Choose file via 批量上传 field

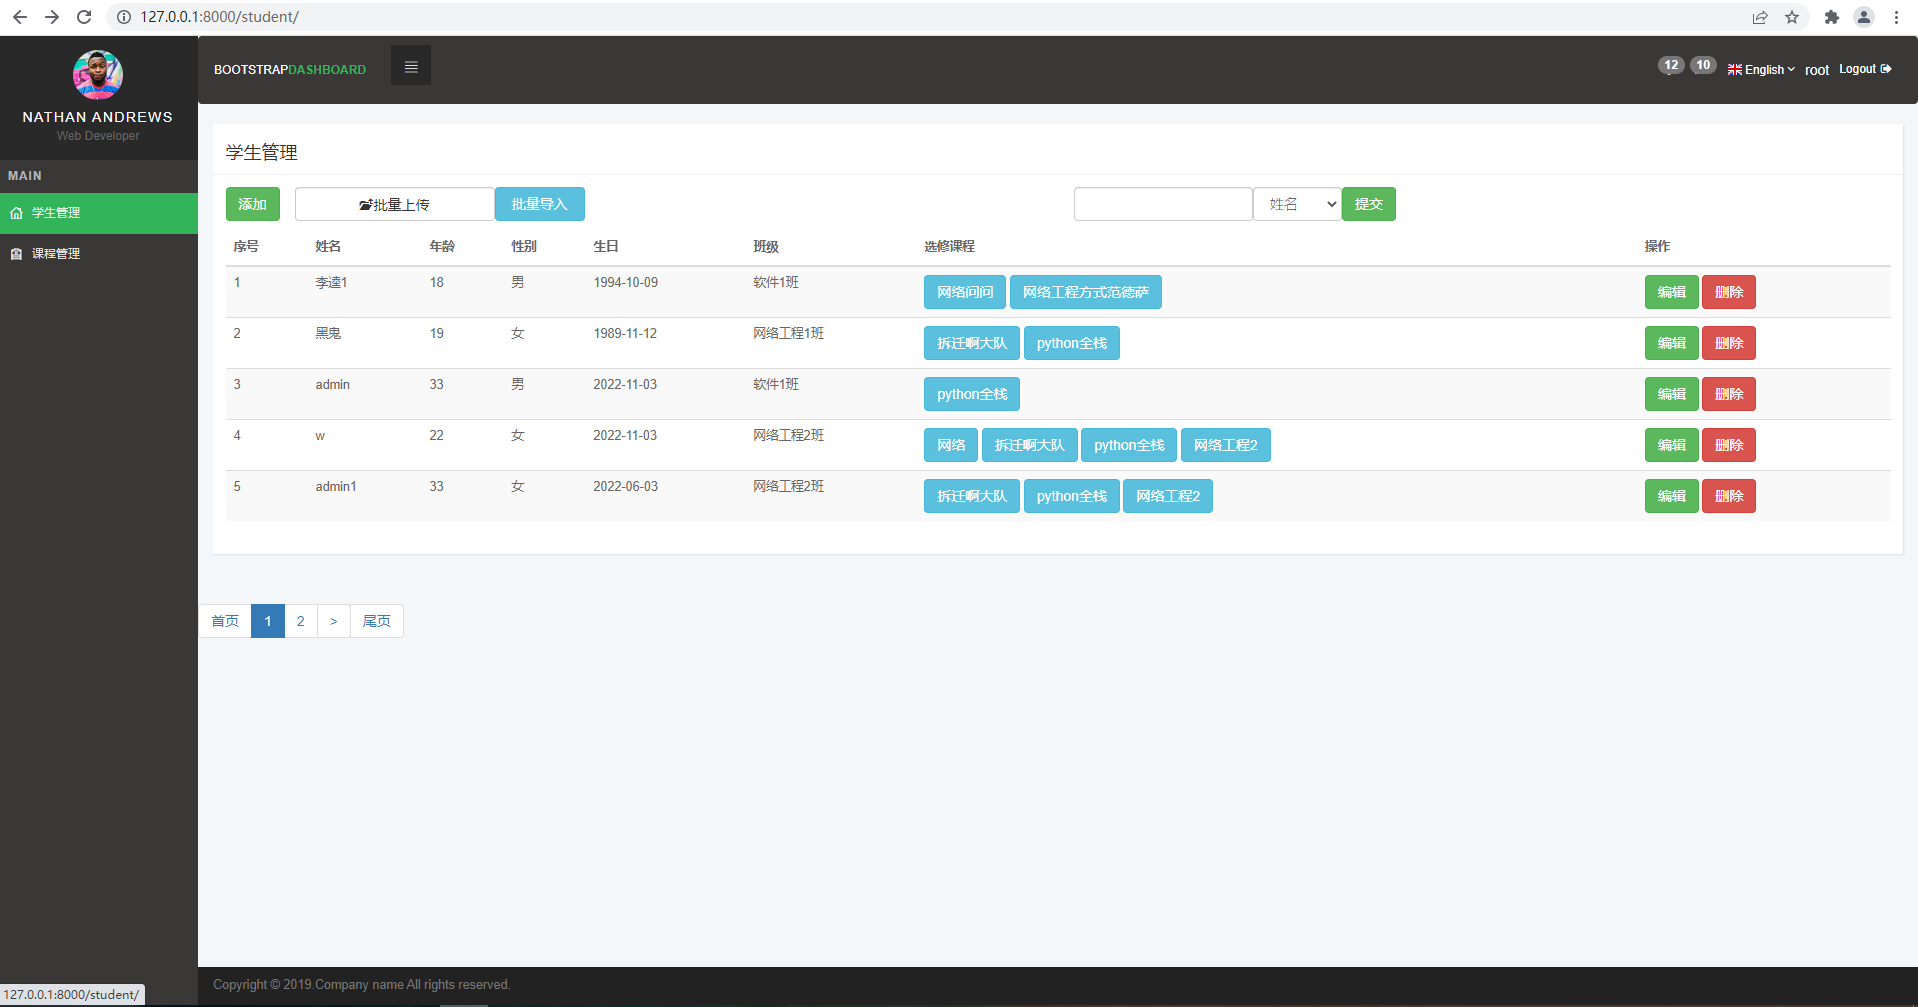click(x=395, y=204)
